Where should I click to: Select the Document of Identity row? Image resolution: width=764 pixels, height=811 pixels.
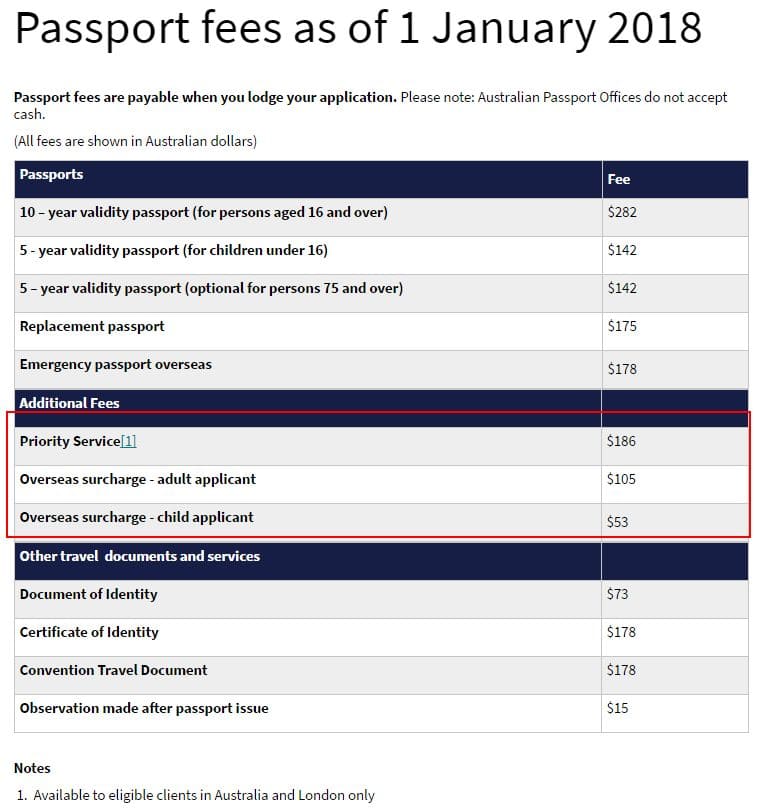click(381, 599)
